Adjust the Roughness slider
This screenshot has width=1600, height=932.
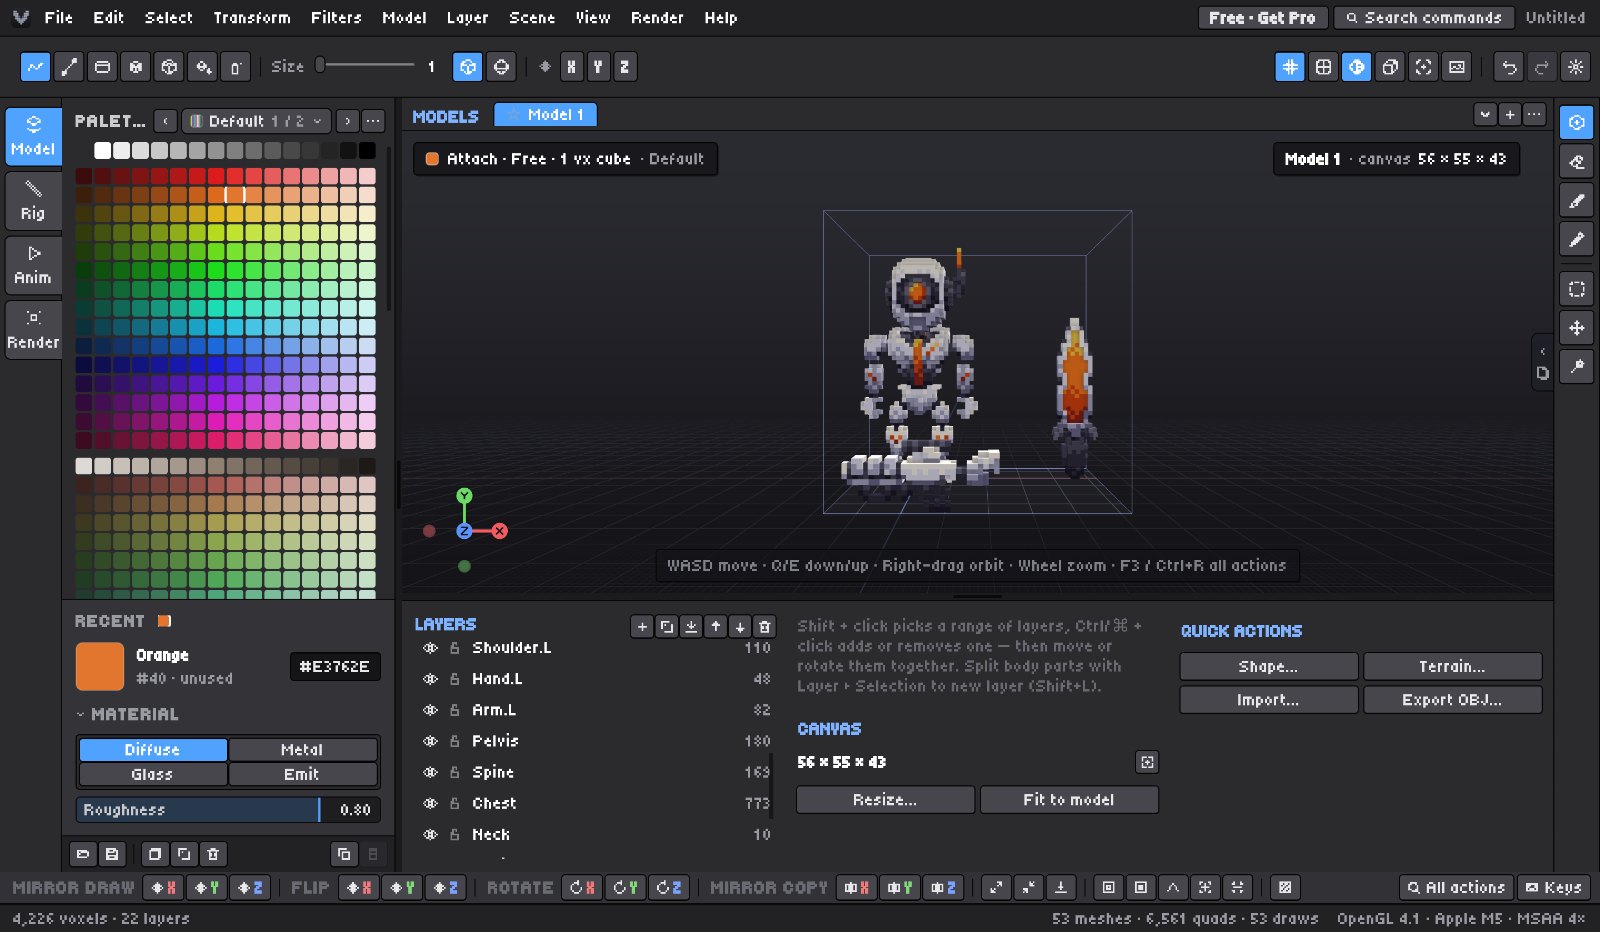pyautogui.click(x=228, y=810)
